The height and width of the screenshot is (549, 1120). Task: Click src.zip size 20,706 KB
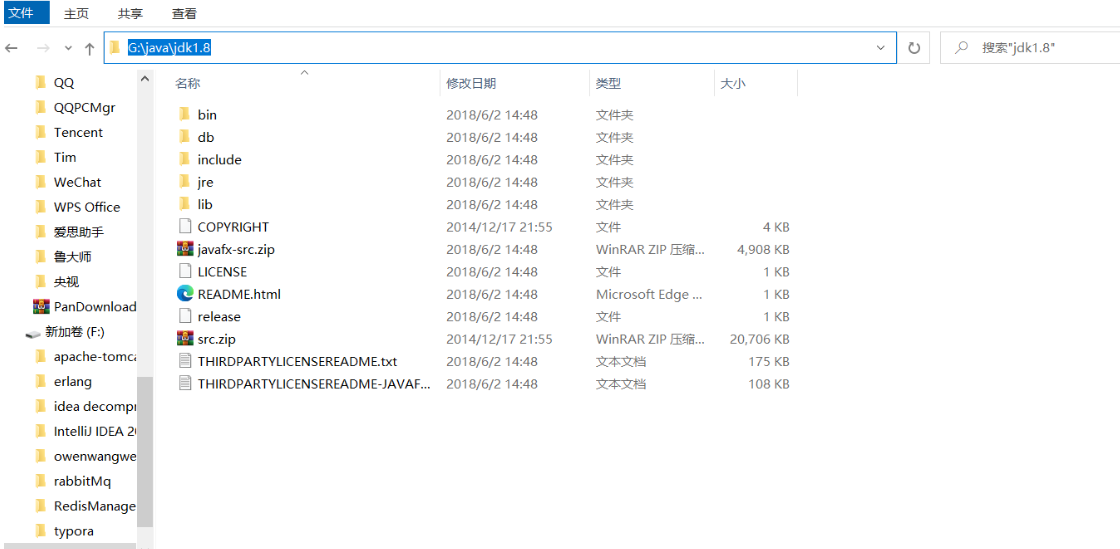click(x=759, y=339)
